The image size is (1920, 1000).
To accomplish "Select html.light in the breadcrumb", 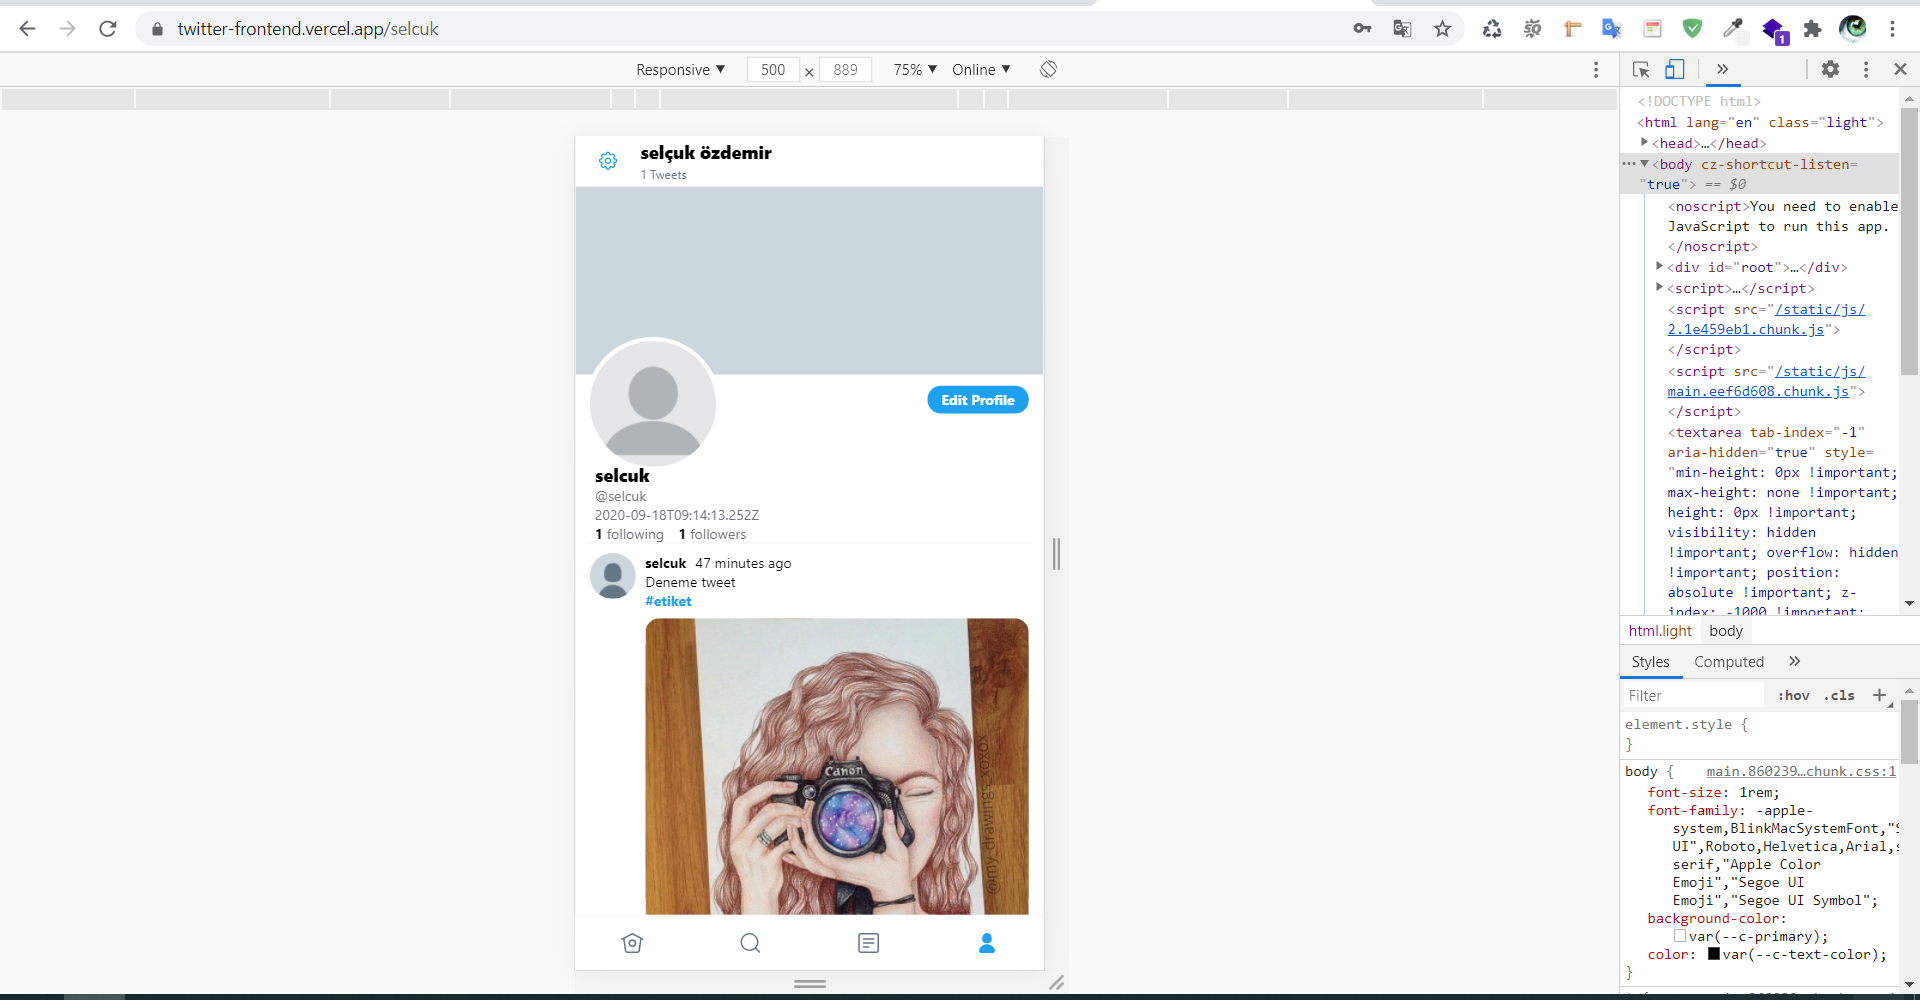I will point(1660,631).
